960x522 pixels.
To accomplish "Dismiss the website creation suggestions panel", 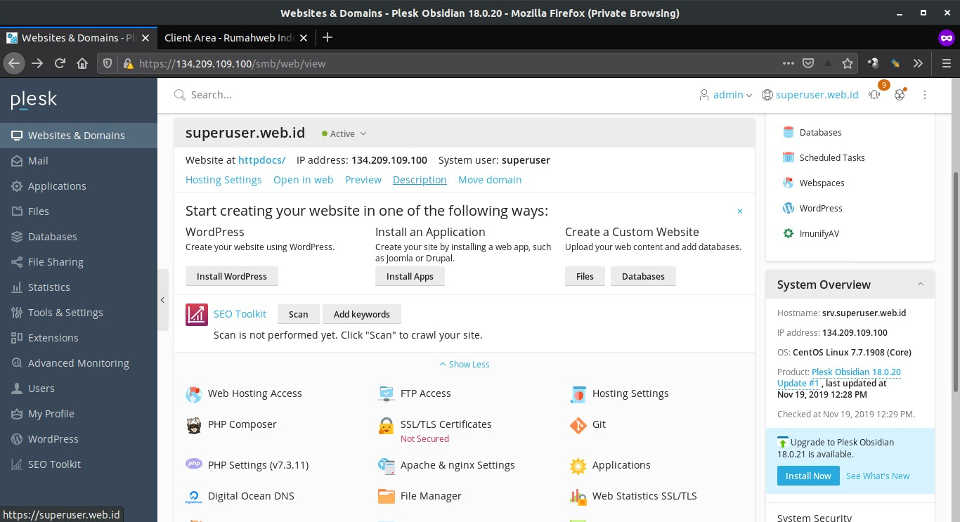I will [x=740, y=211].
